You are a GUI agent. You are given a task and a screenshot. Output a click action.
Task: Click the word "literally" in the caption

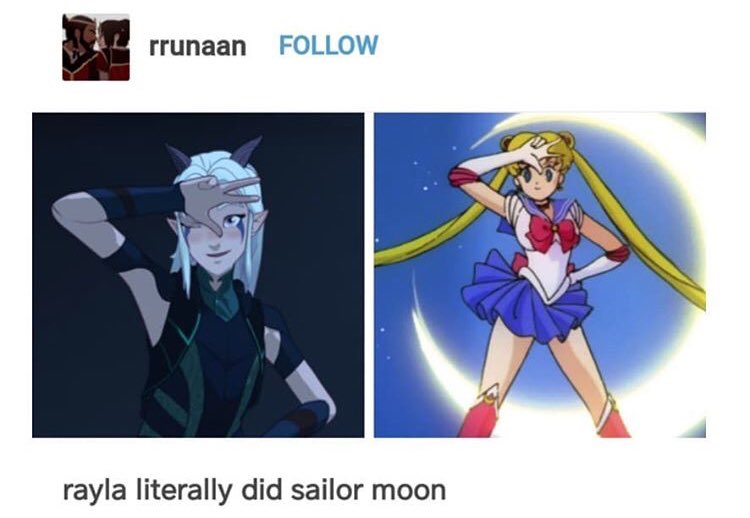pos(184,491)
